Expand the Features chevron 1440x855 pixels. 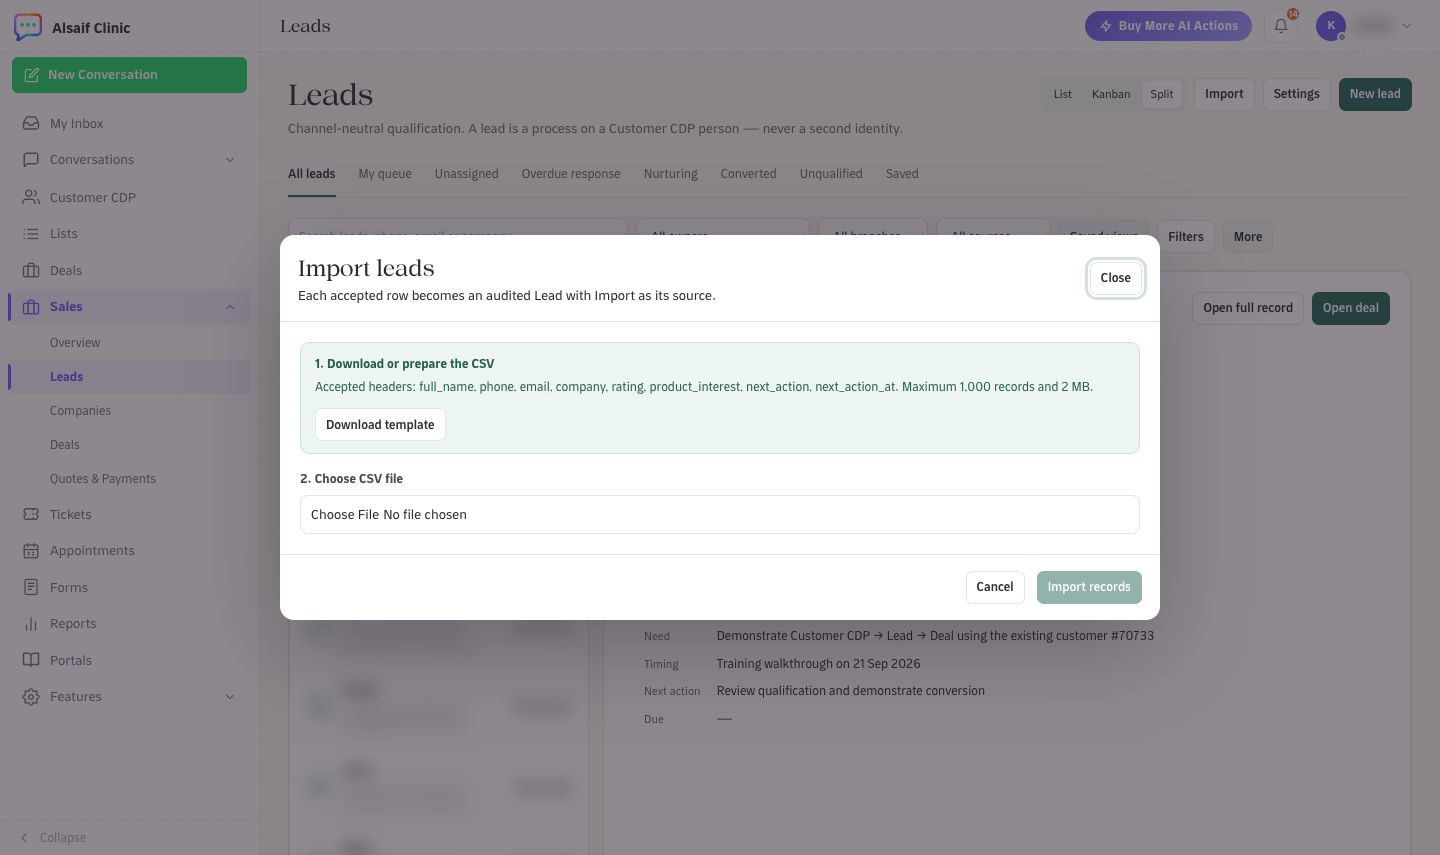[230, 697]
